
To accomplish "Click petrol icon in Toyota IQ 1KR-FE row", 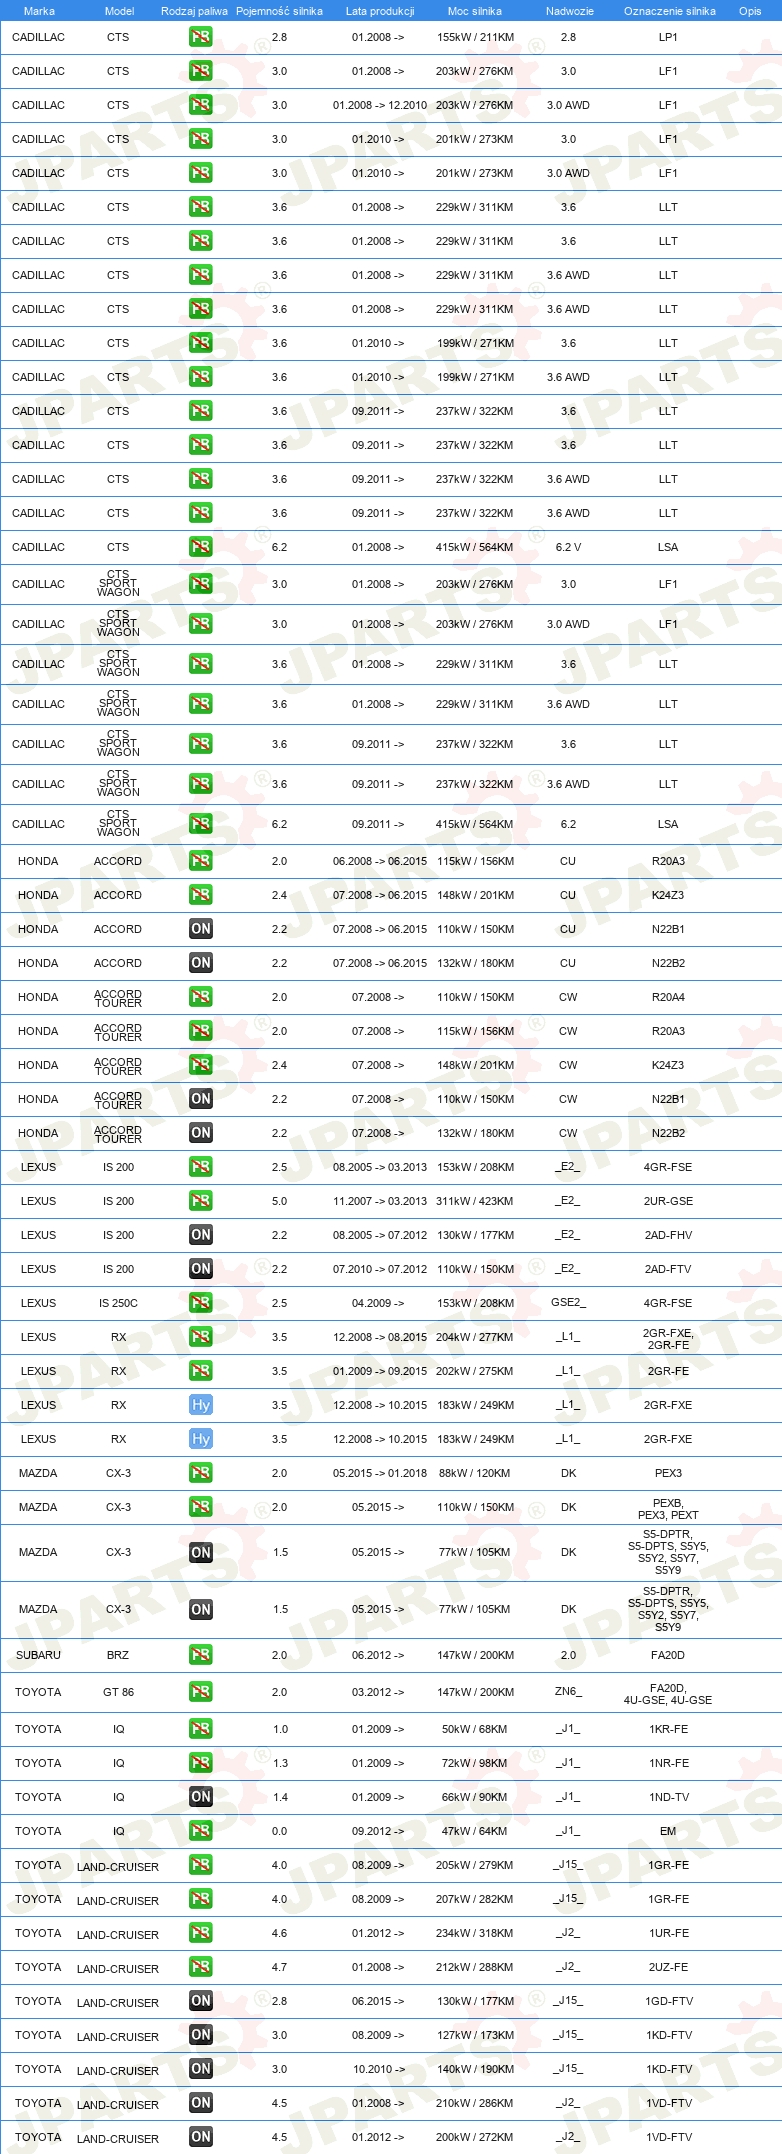I will tap(201, 1729).
